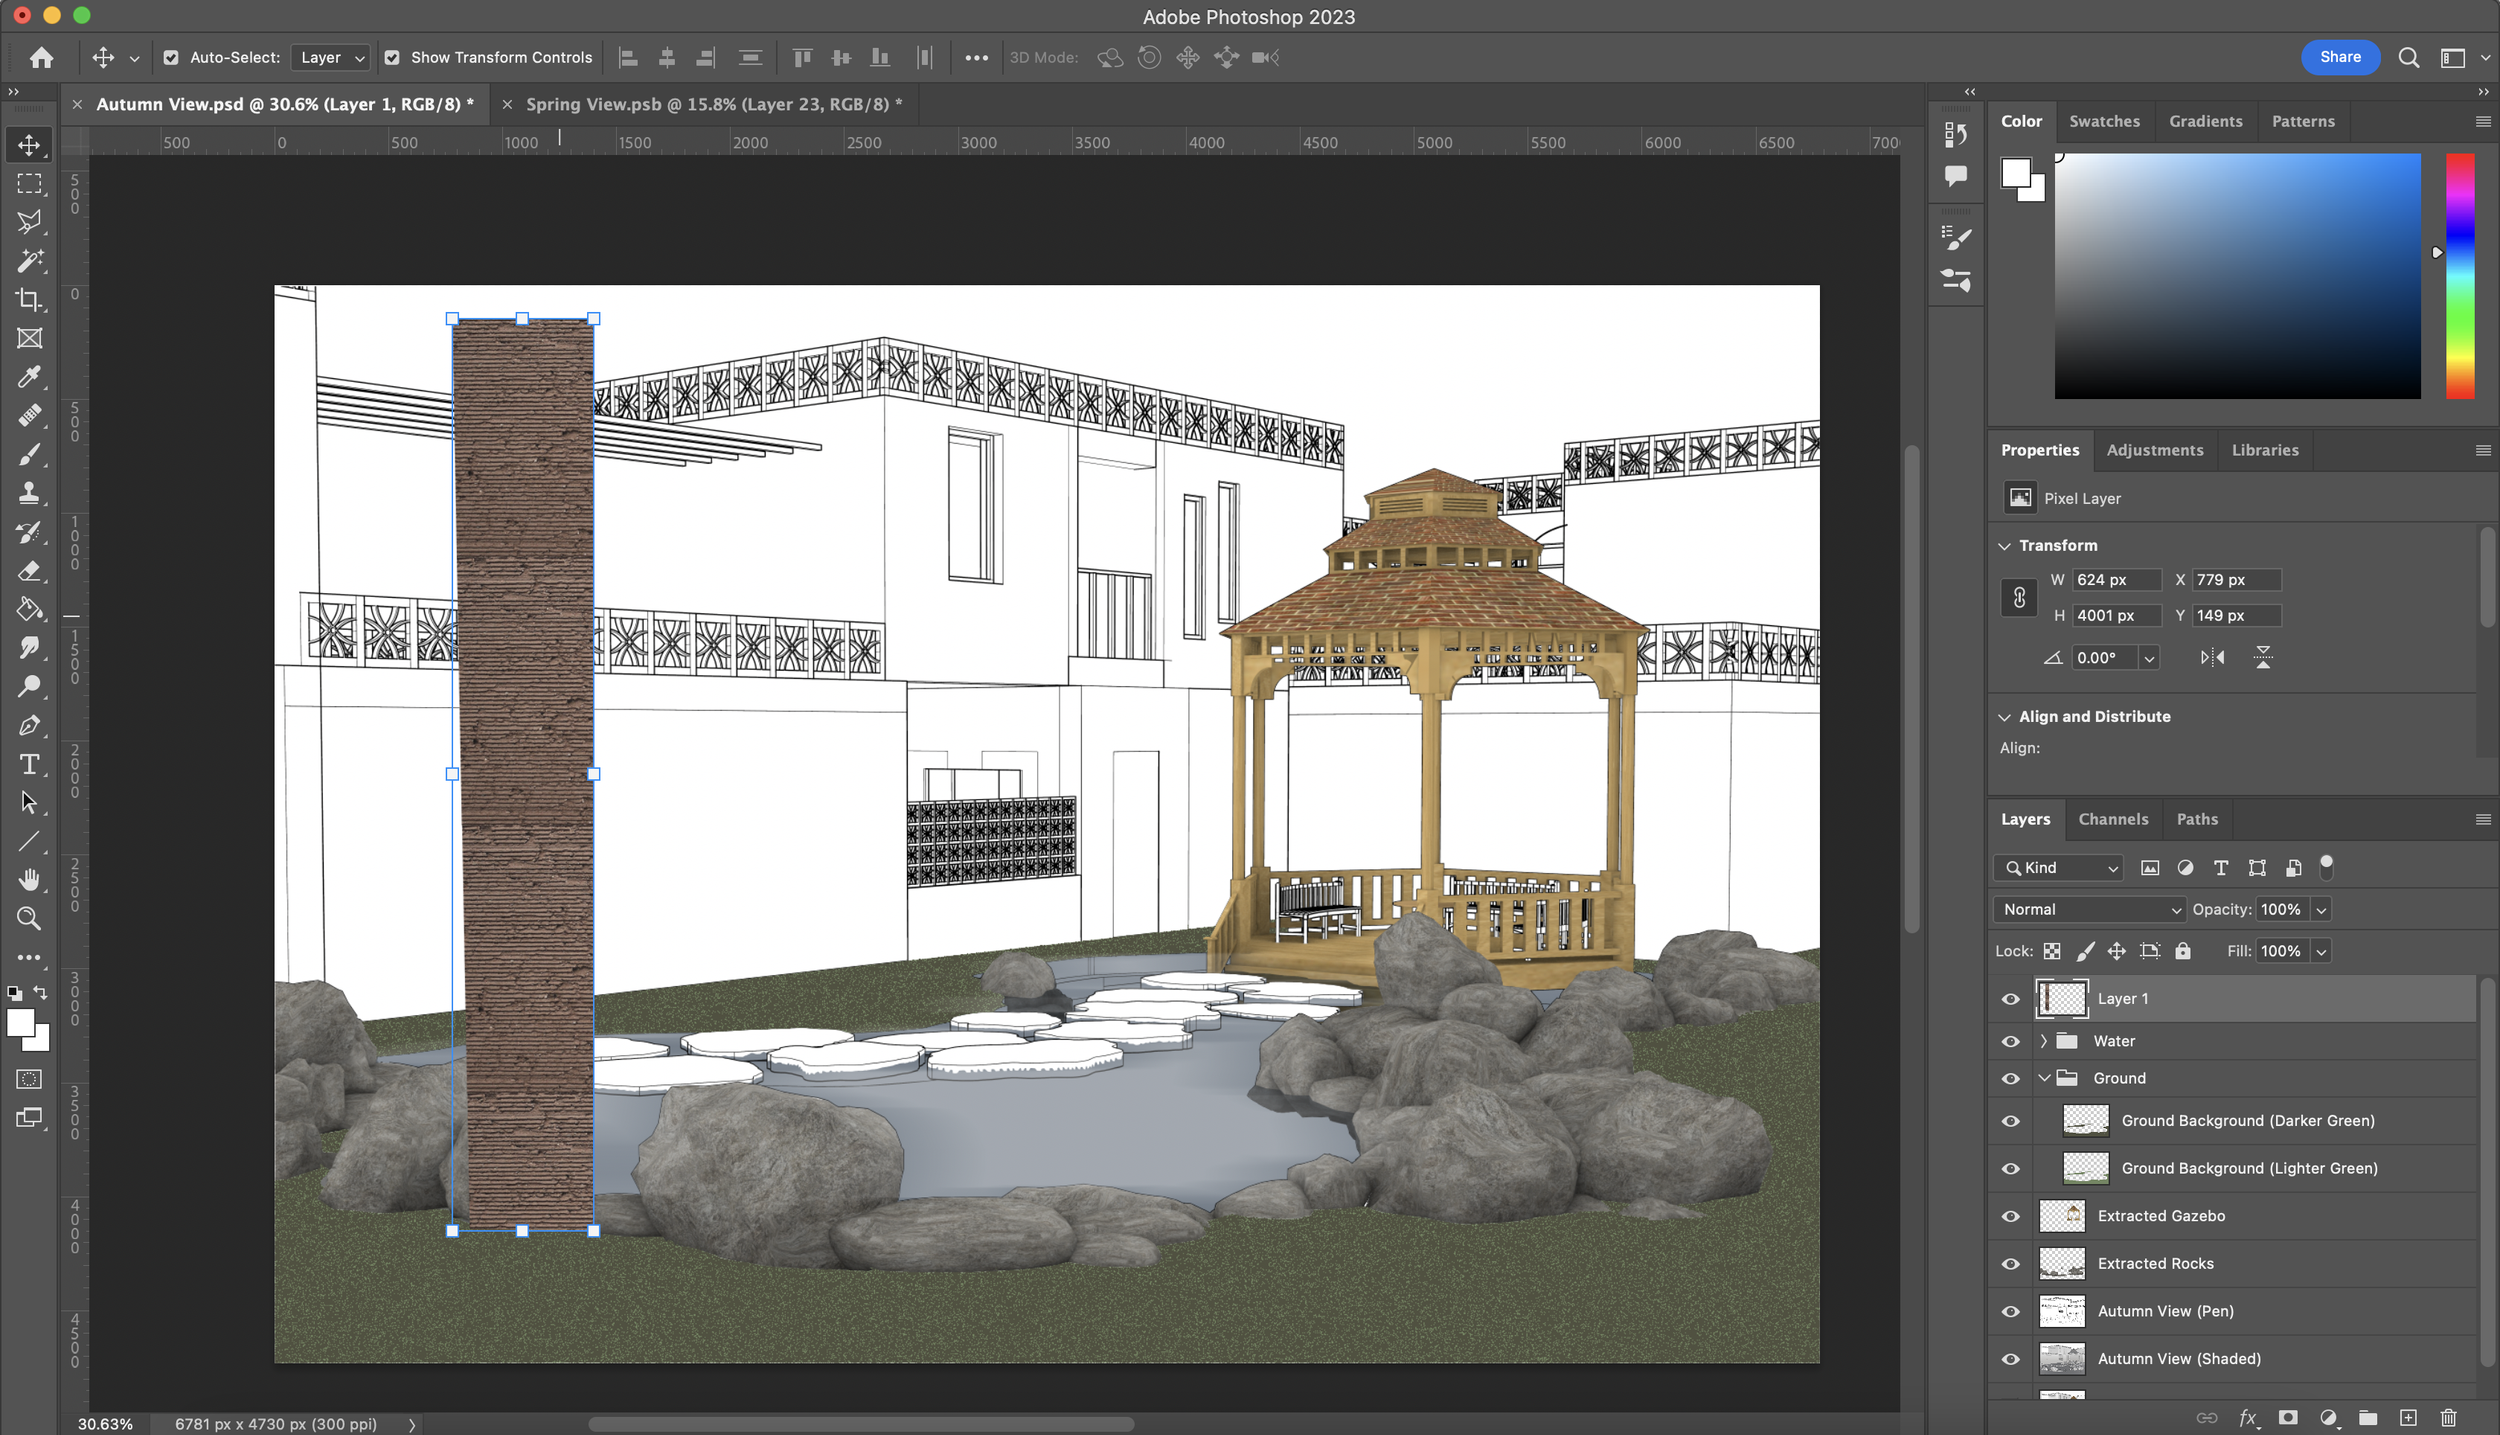Switch to the Channels tab
This screenshot has width=2500, height=1435.
(2112, 819)
